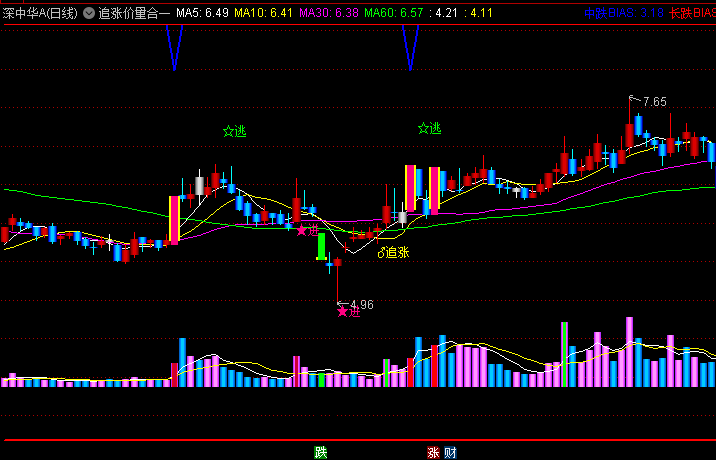Viewport: 716px width, 460px height.
Task: Click the first blue V-shaped marker at top
Action: pos(175,48)
